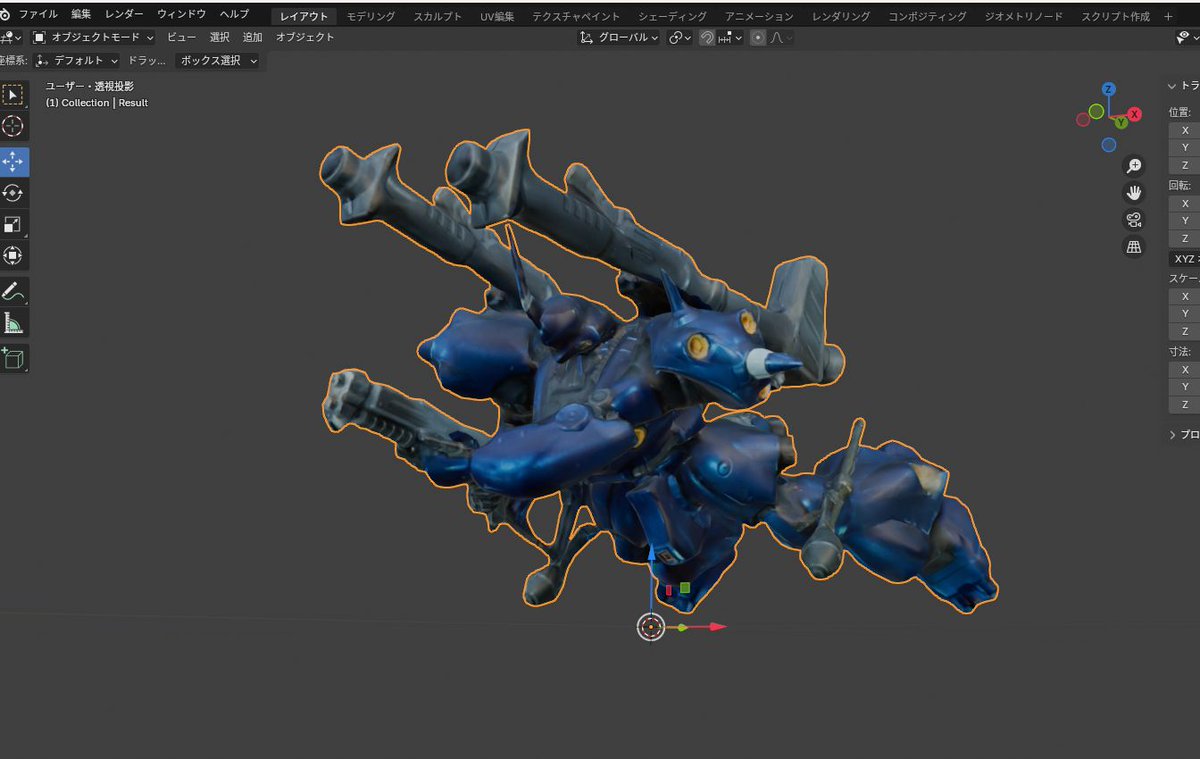Select the Select Box tool
The width and height of the screenshot is (1200, 759).
tap(13, 95)
